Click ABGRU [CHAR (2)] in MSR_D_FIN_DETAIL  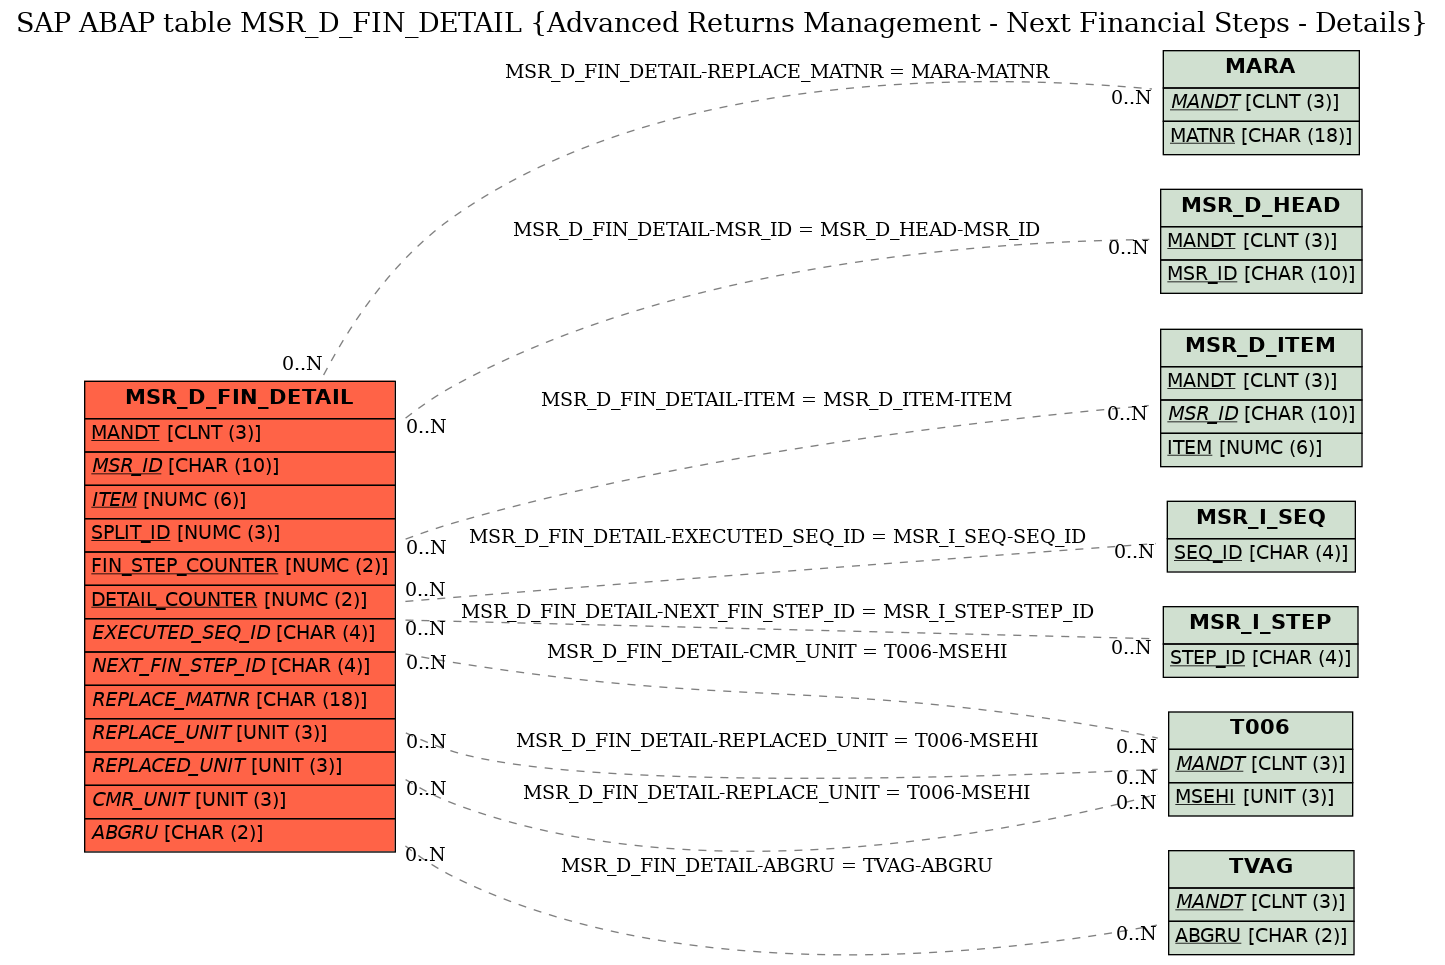pyautogui.click(x=240, y=834)
